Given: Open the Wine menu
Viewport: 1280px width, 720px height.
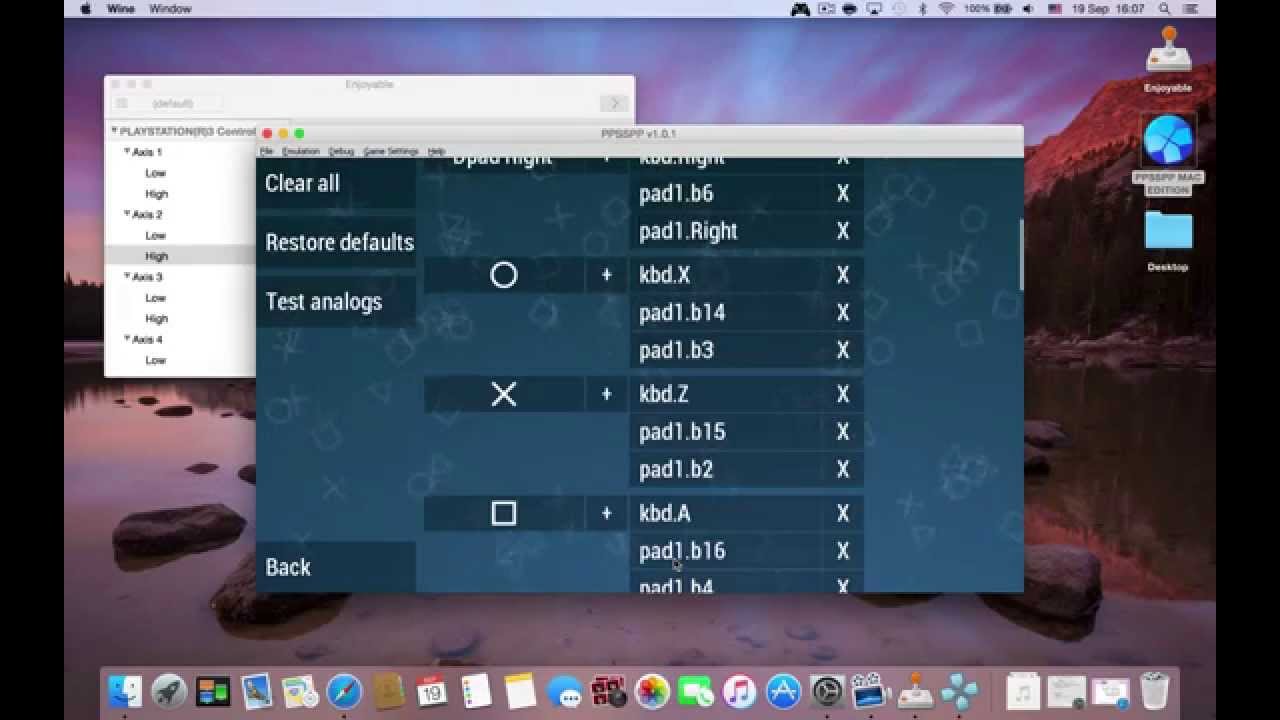Looking at the screenshot, I should pyautogui.click(x=120, y=9).
